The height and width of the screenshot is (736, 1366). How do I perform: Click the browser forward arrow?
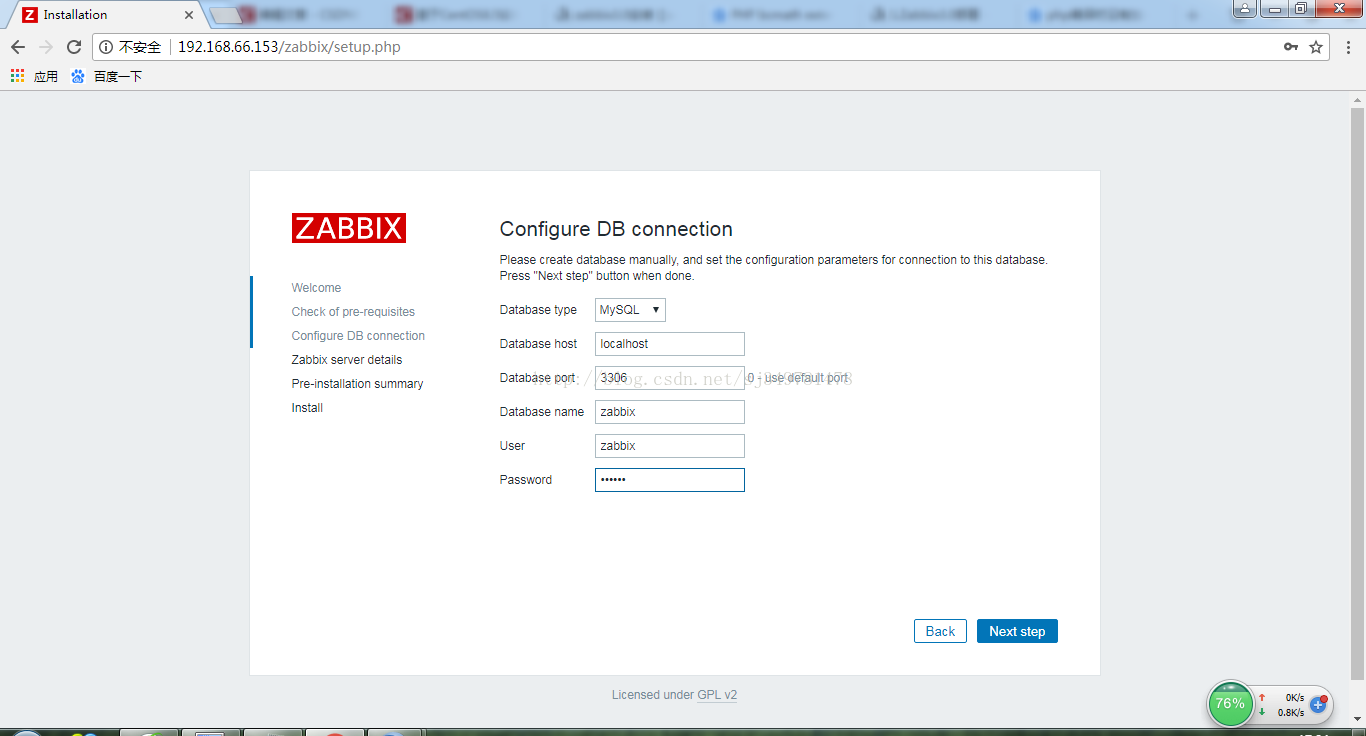pos(46,47)
